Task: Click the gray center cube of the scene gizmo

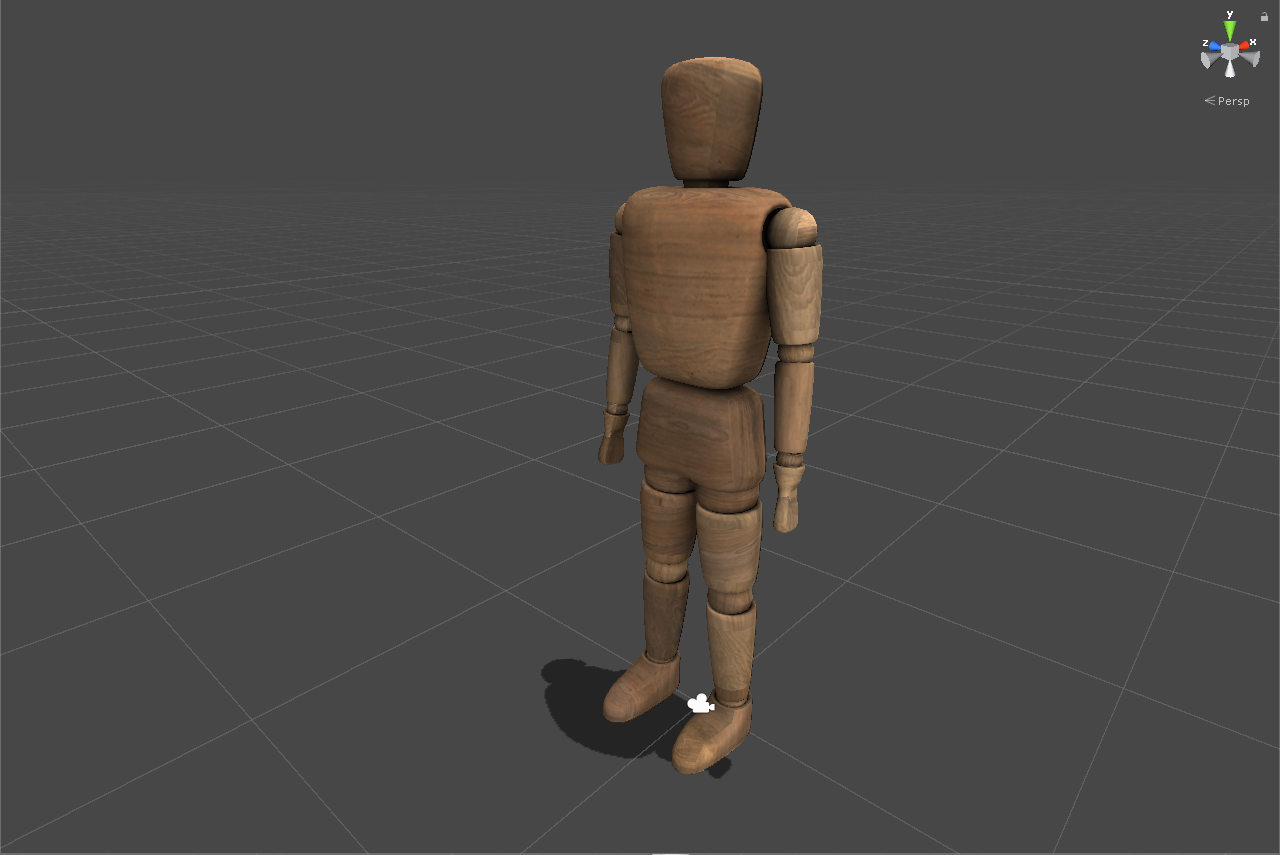Action: tap(1230, 50)
